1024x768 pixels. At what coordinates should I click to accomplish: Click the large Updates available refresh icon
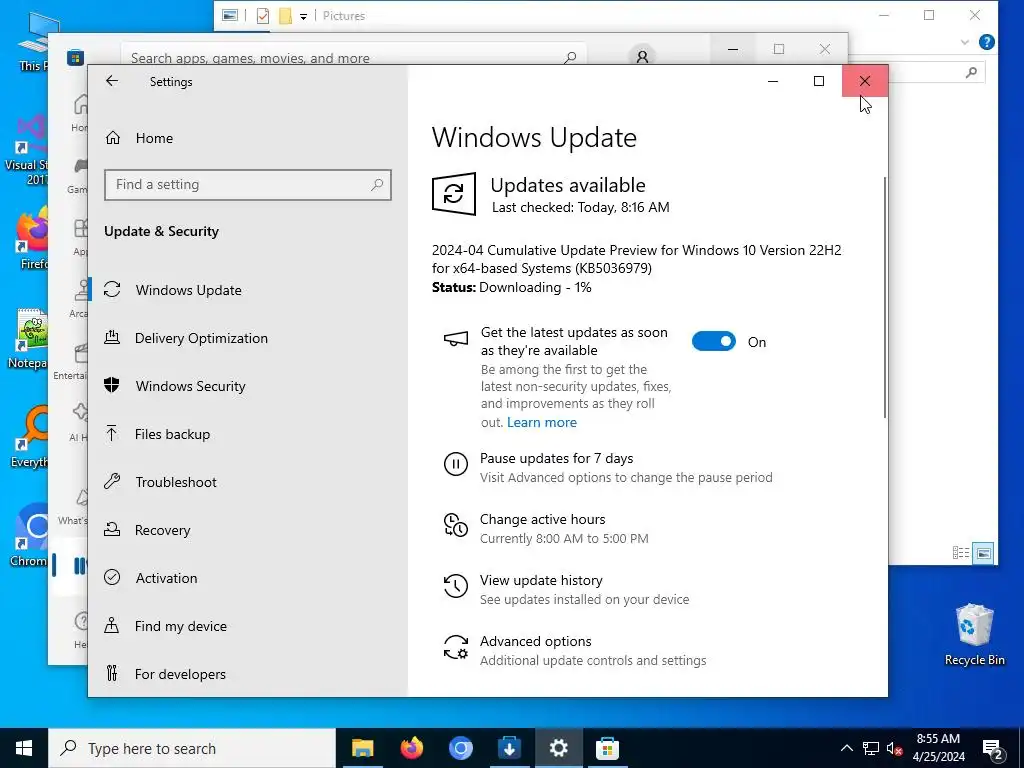point(454,194)
